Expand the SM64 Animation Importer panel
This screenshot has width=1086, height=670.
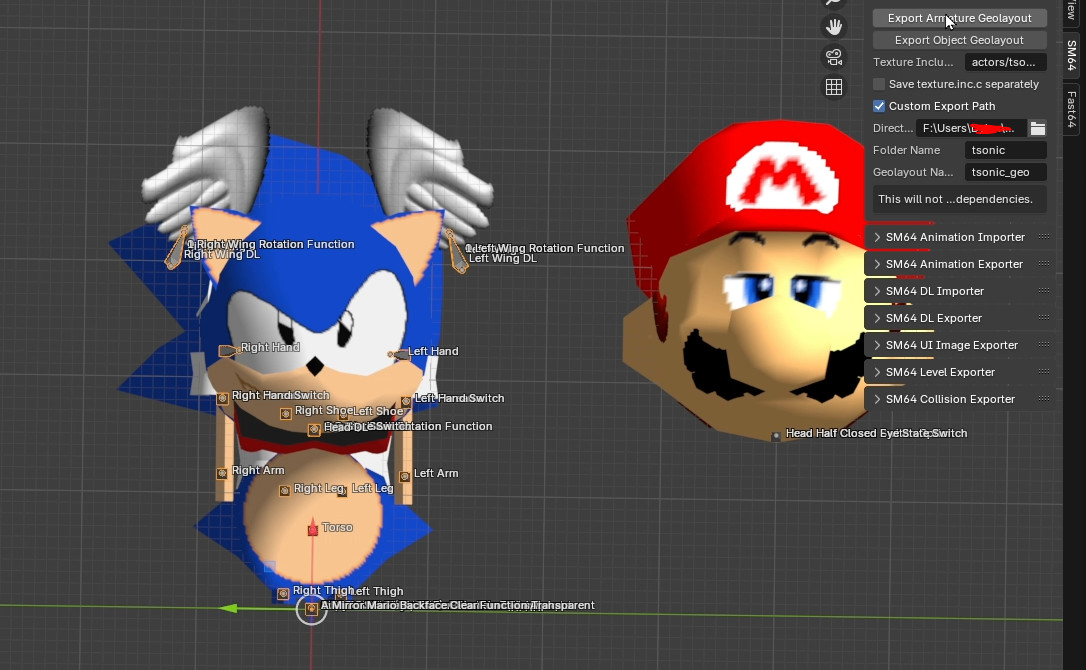coord(954,237)
